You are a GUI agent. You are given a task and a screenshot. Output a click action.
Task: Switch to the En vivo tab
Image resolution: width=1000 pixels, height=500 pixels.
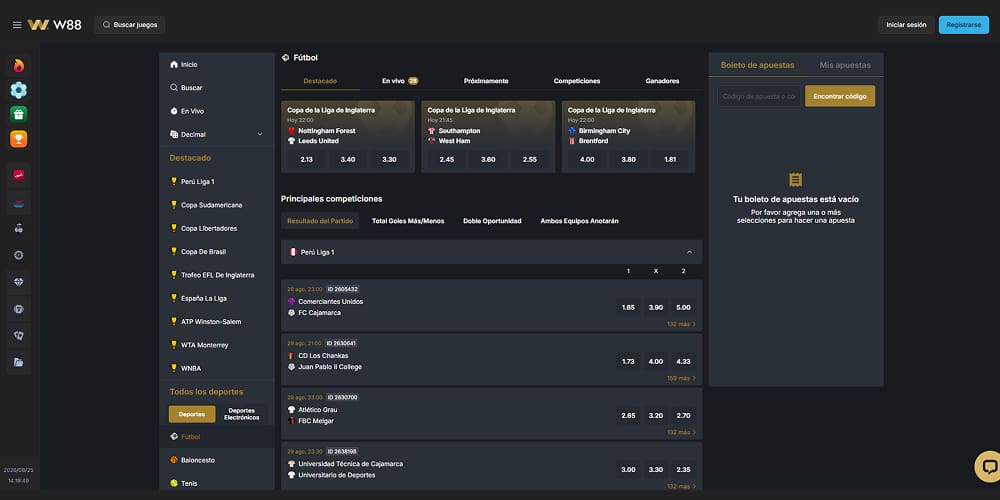click(x=400, y=81)
